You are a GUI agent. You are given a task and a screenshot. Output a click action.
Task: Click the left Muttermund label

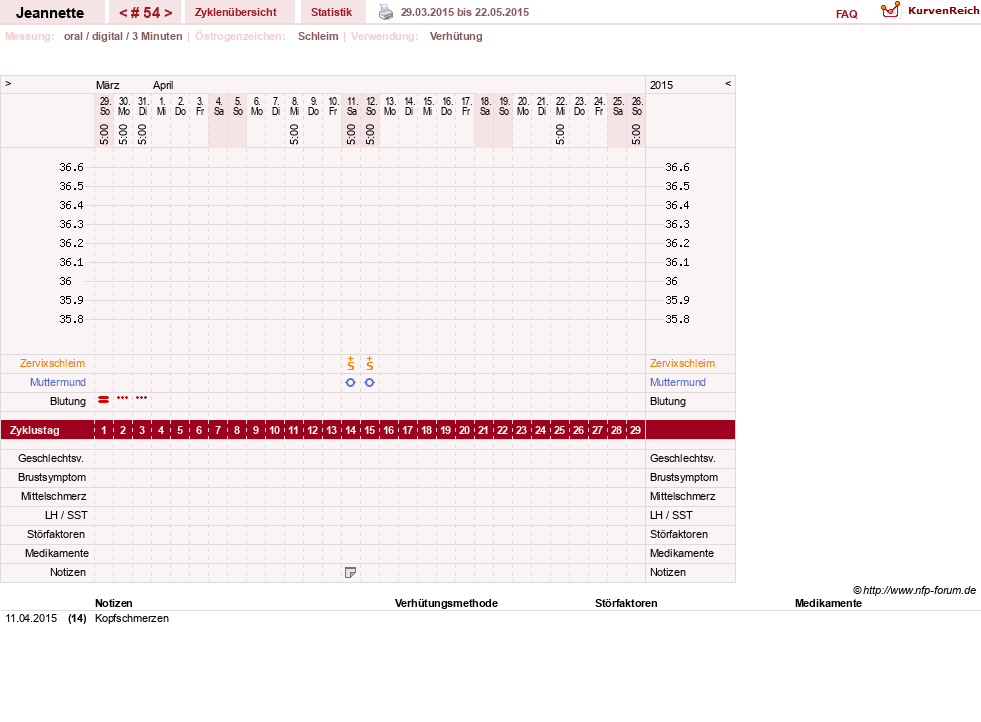58,382
